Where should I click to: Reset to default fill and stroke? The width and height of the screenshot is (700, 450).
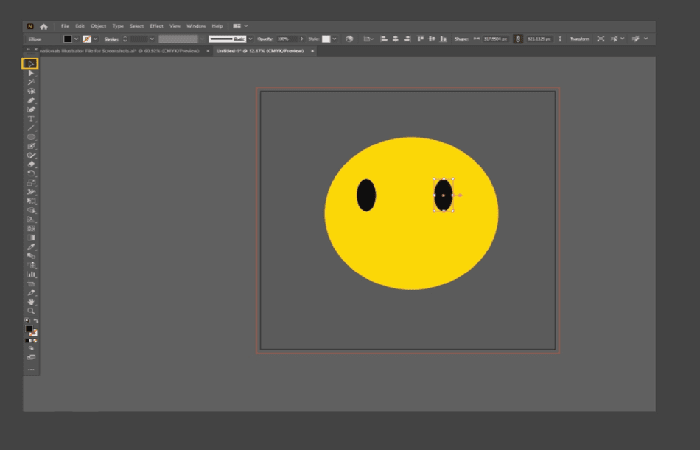click(x=27, y=321)
